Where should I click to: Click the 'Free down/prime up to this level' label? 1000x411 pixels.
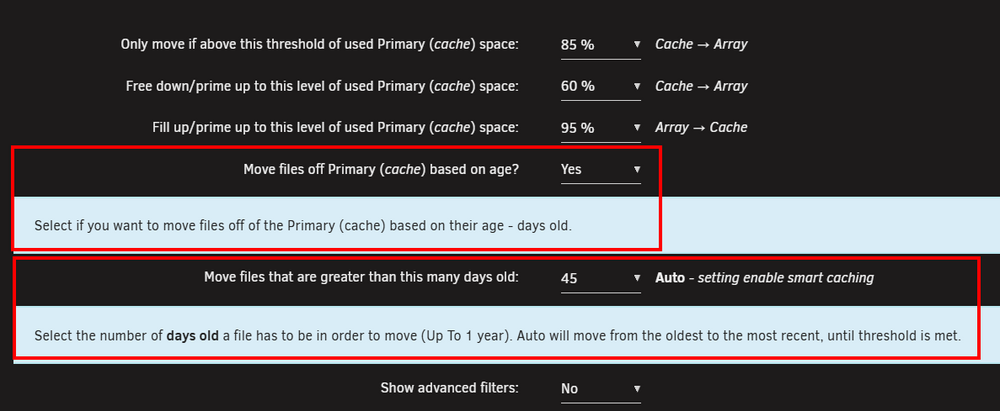point(322,86)
